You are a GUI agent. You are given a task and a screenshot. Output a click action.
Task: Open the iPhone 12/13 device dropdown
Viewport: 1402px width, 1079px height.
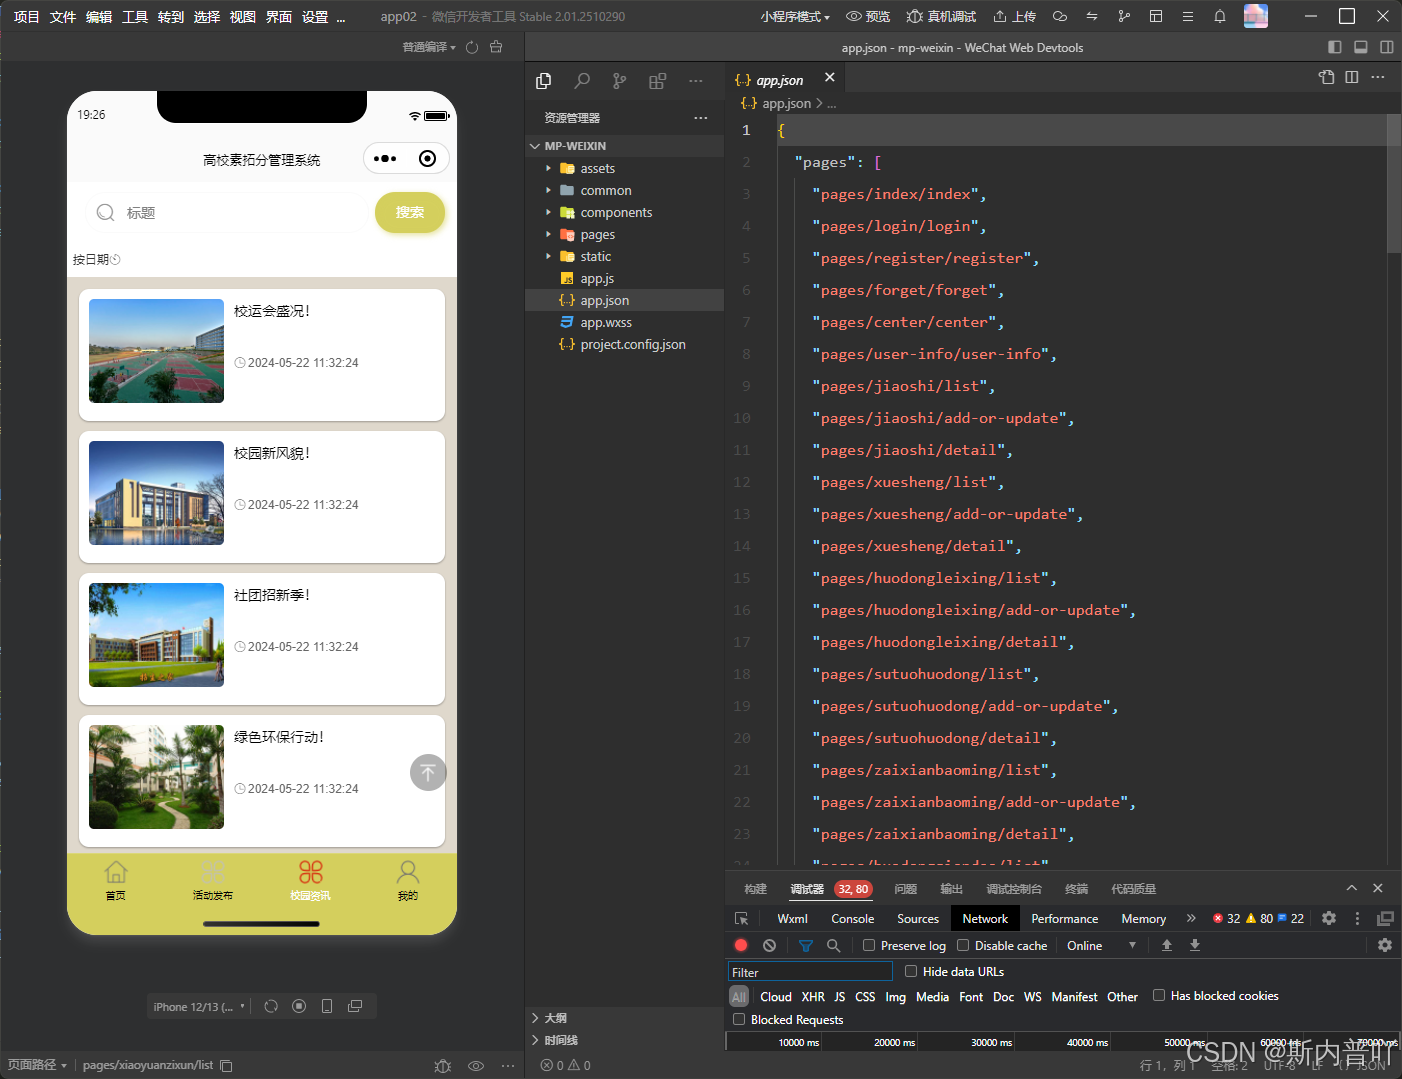(199, 1007)
